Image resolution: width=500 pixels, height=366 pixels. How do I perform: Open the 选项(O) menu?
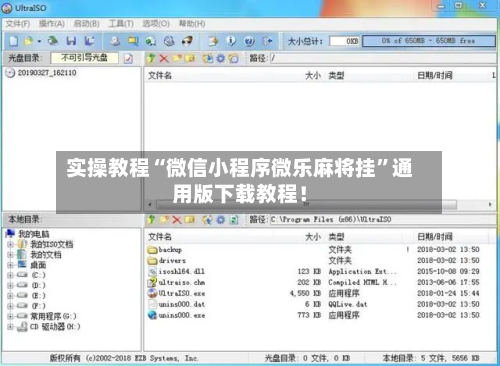click(x=156, y=24)
